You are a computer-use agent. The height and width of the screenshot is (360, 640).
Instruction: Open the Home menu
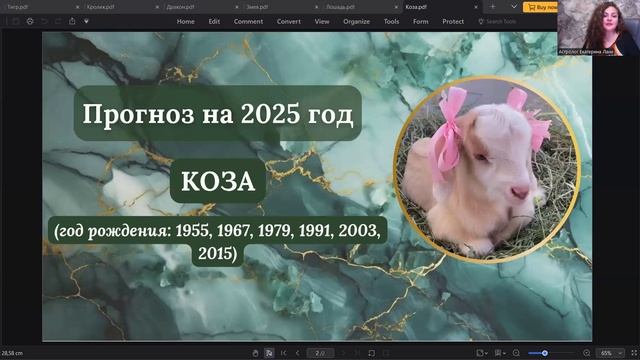pos(186,22)
